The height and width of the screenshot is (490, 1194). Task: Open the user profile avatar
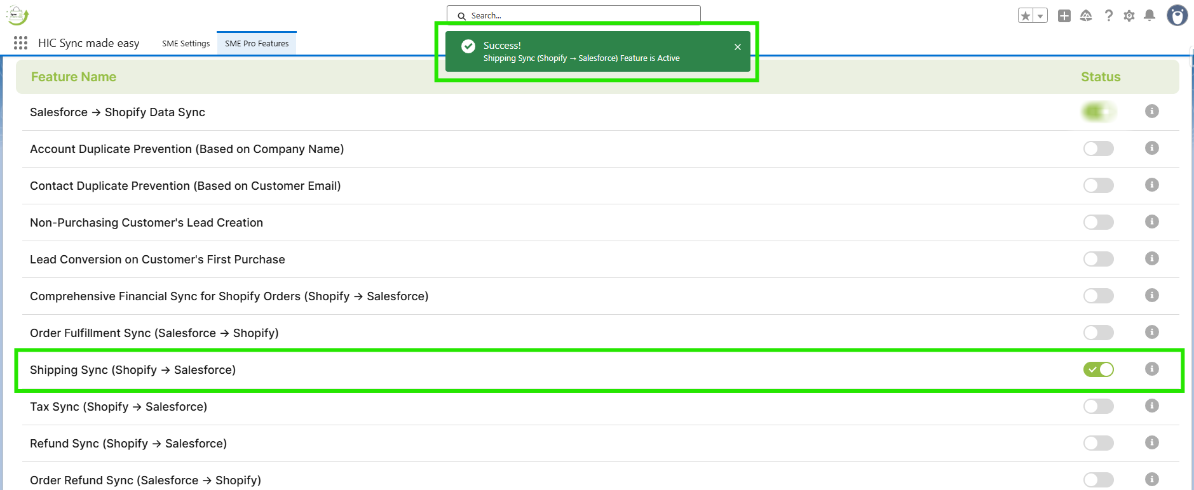tap(1177, 15)
